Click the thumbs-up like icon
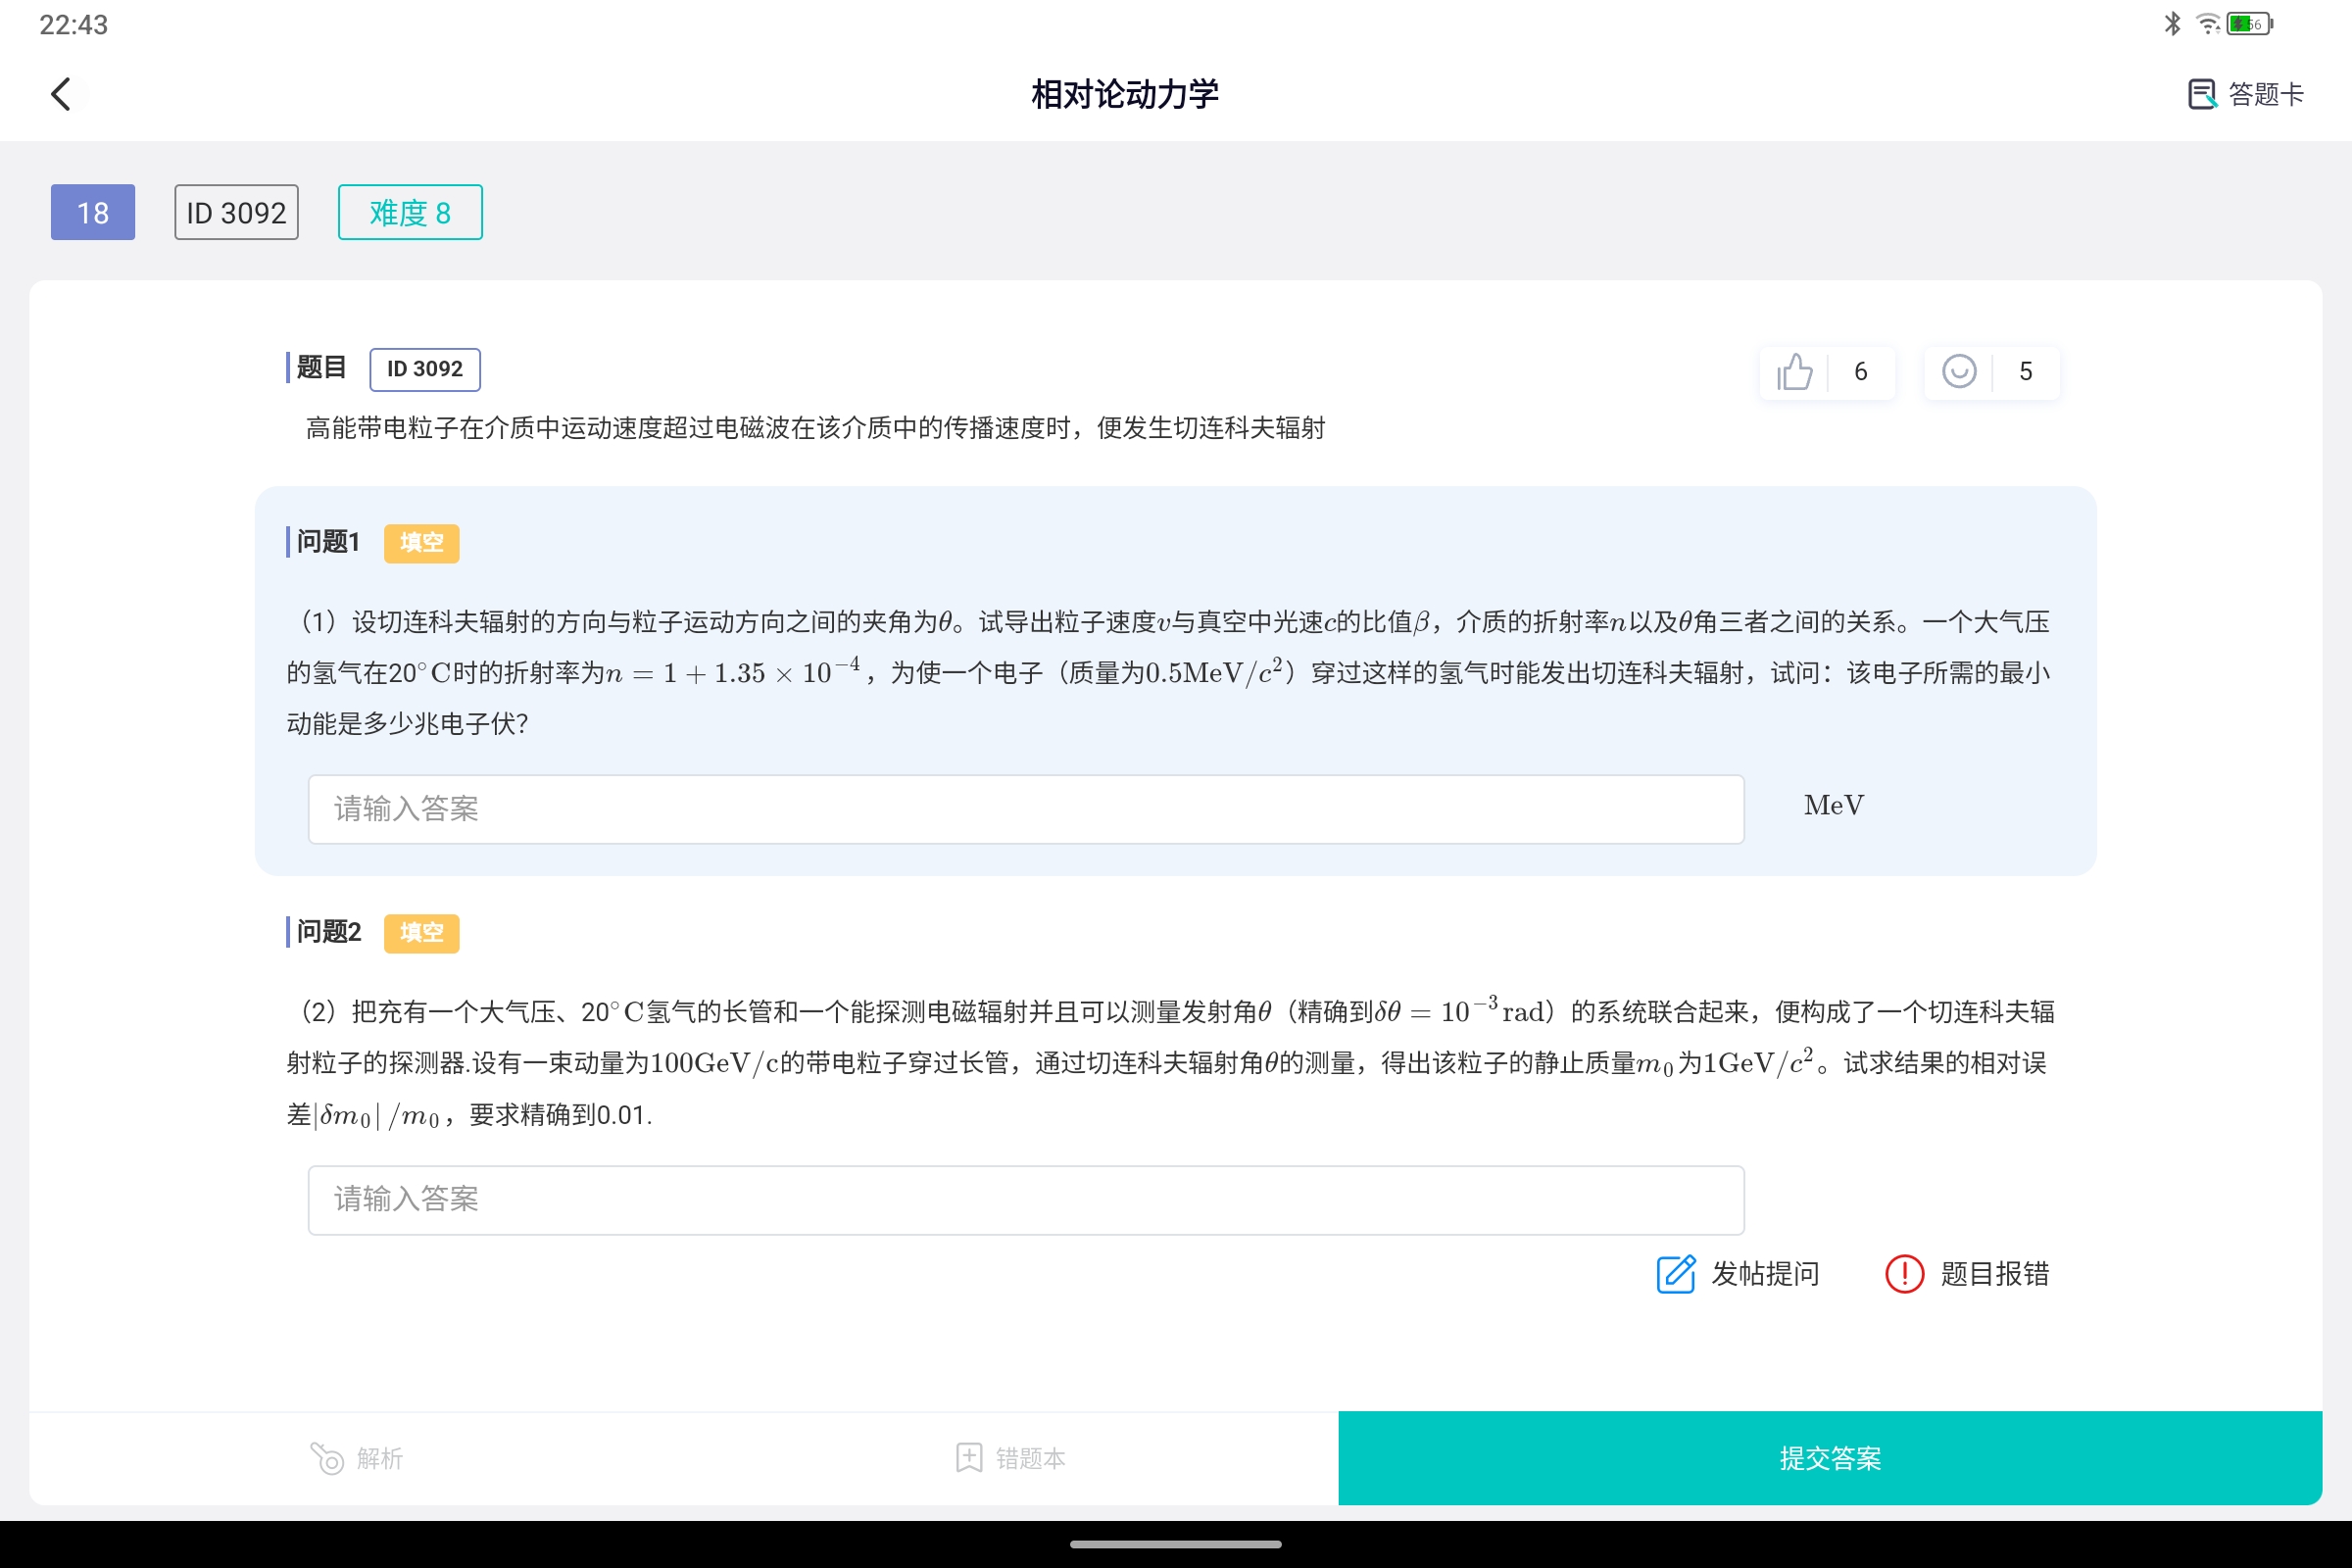Viewport: 2352px width, 1568px height. click(x=1794, y=371)
